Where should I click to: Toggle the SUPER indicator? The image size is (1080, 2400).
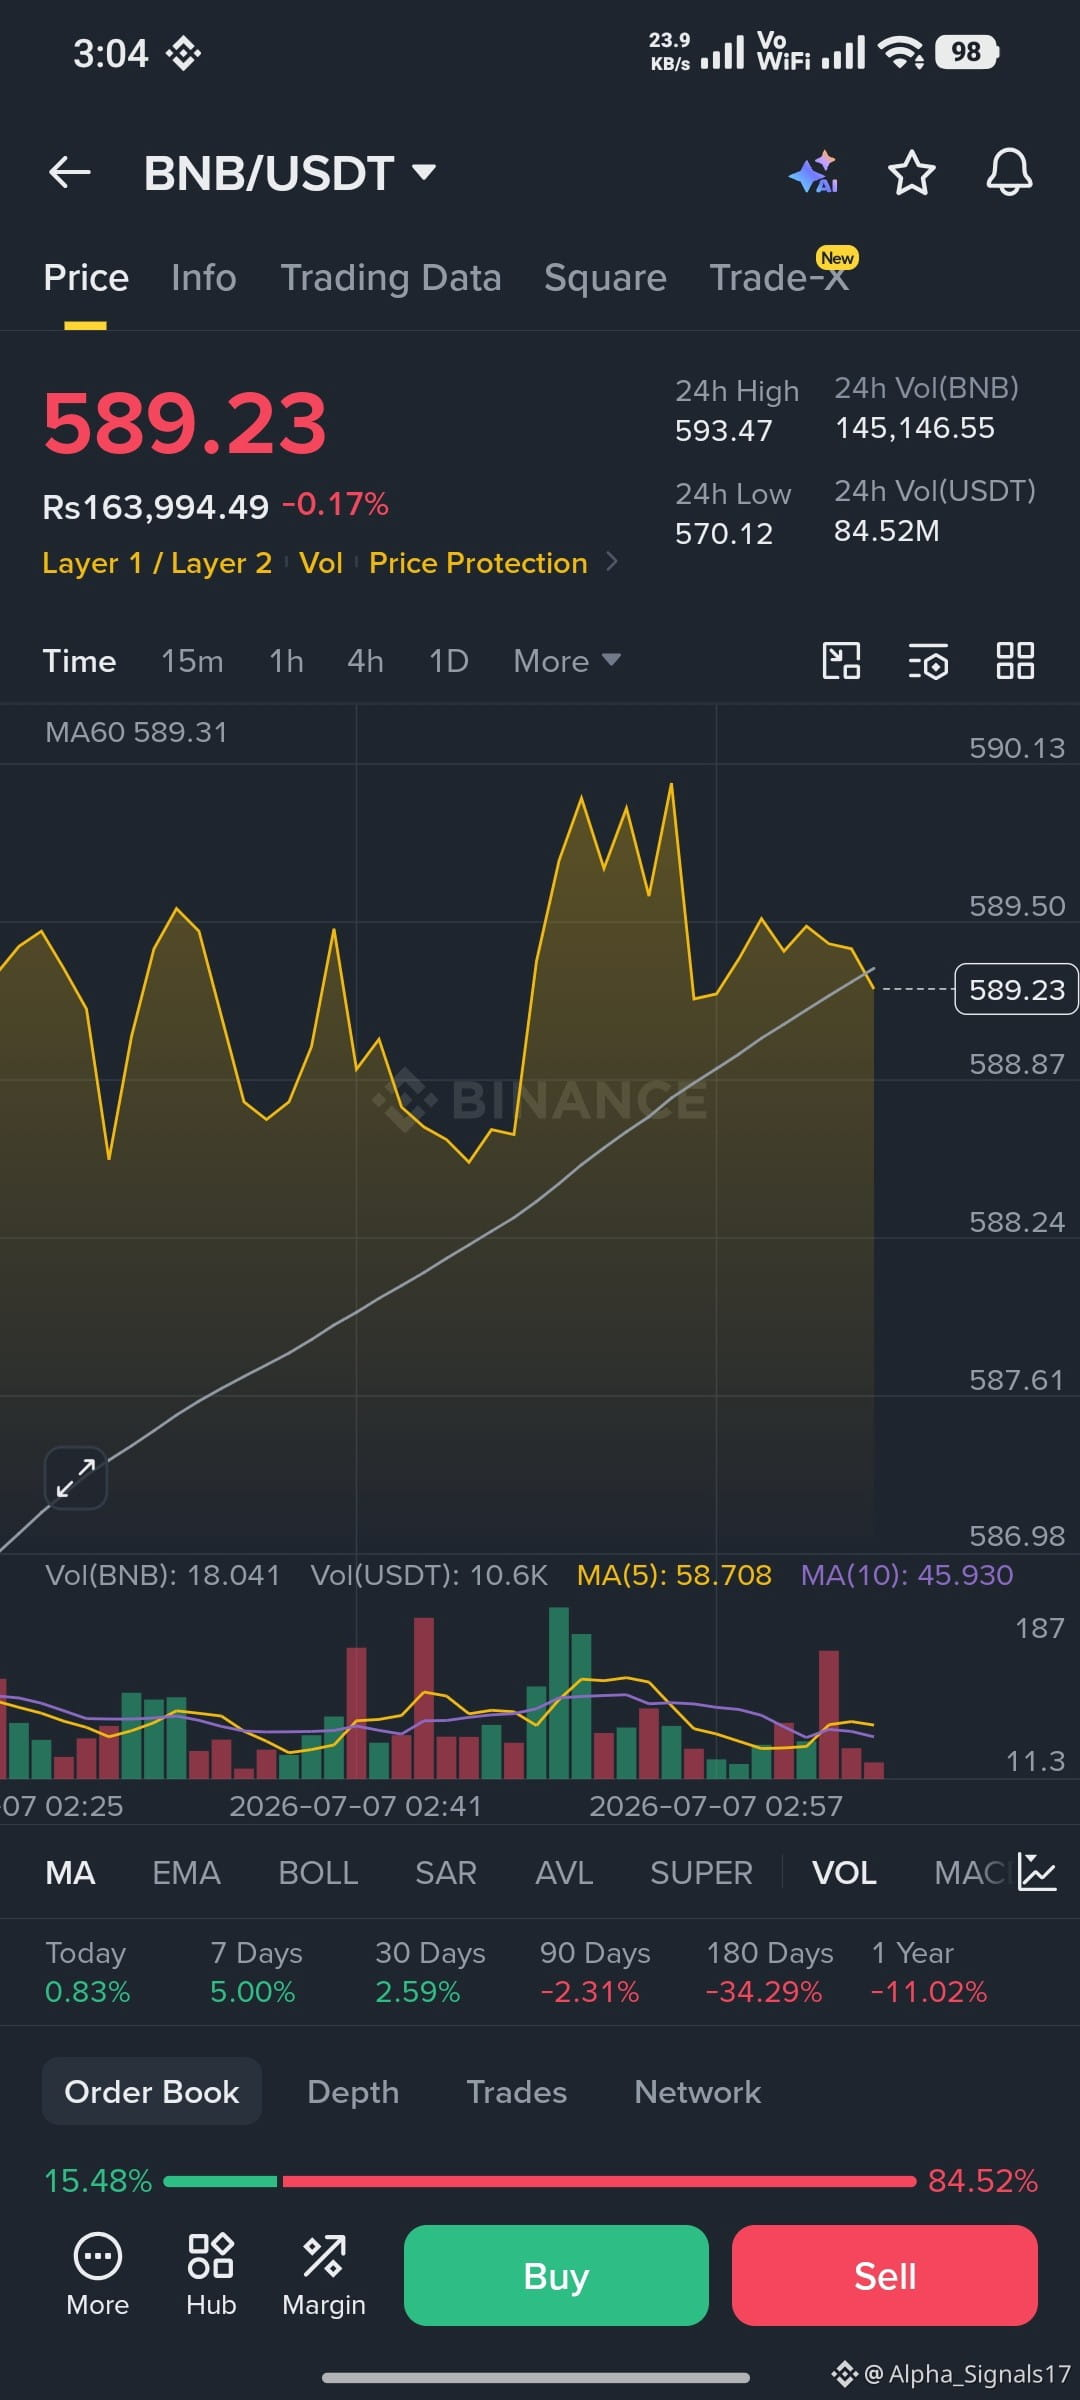click(701, 1873)
